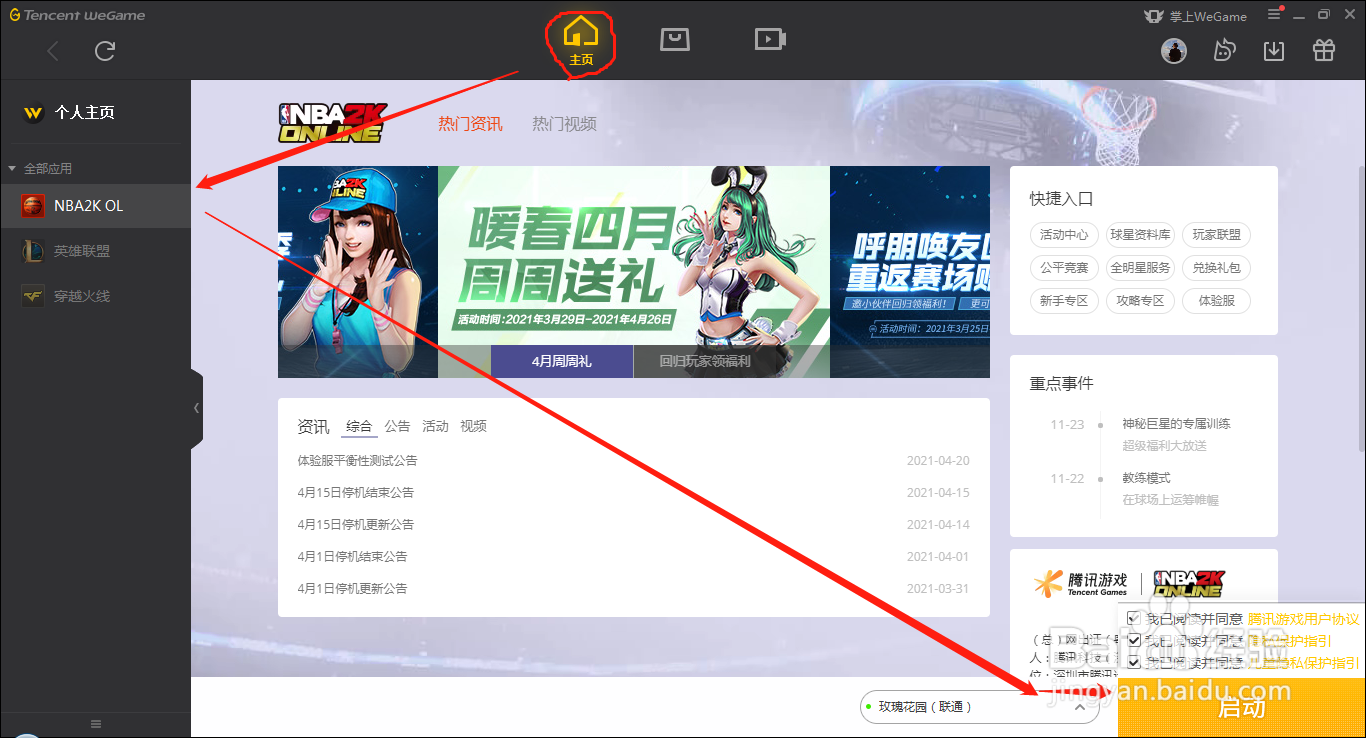Image resolution: width=1366 pixels, height=738 pixels.
Task: Open the hamburger main menu icon
Action: pyautogui.click(x=1275, y=14)
